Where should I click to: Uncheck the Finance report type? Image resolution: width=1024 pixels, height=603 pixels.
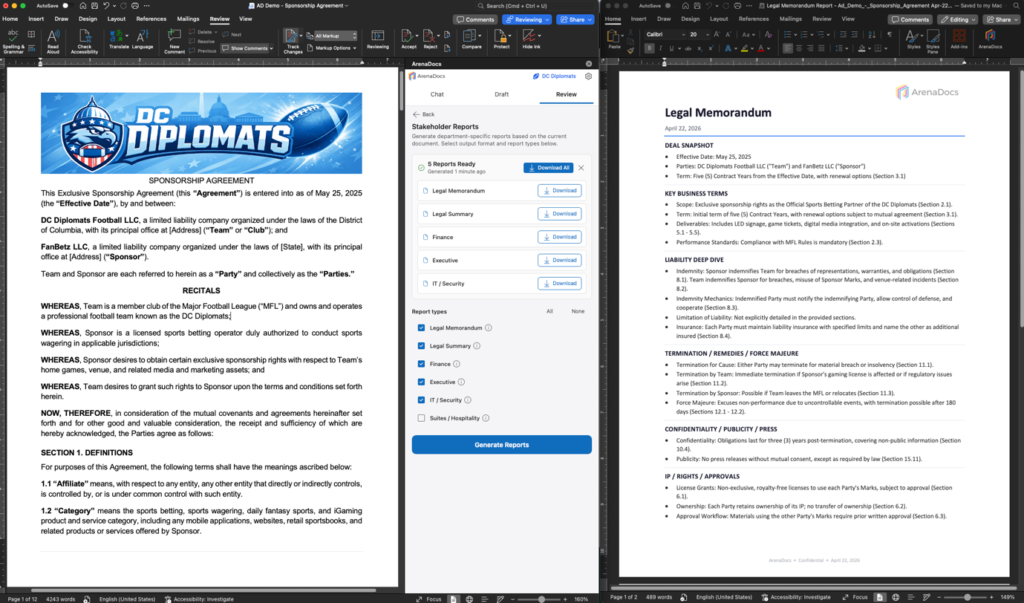421,364
